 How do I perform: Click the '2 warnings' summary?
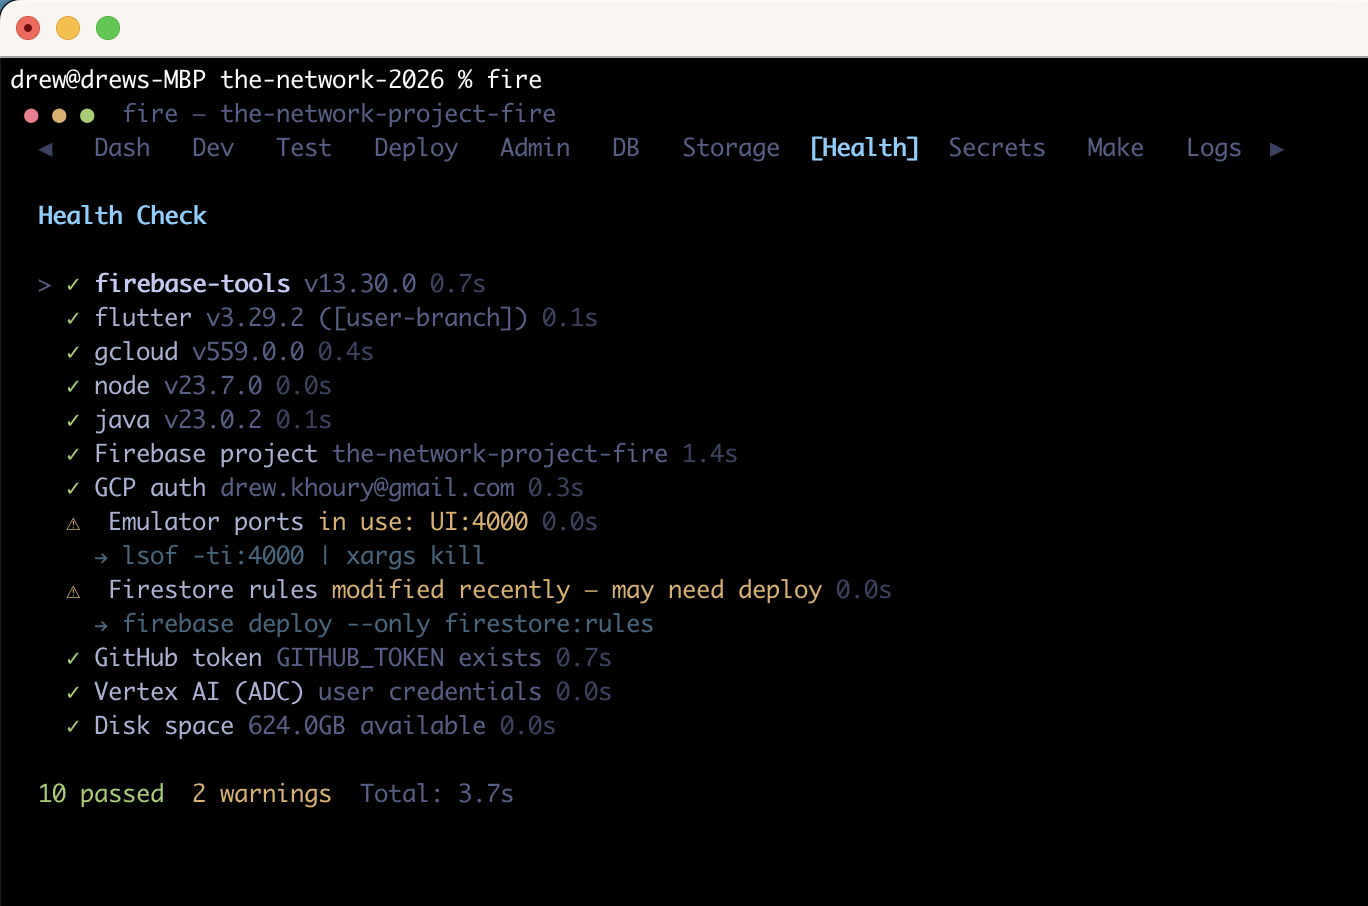pos(261,794)
